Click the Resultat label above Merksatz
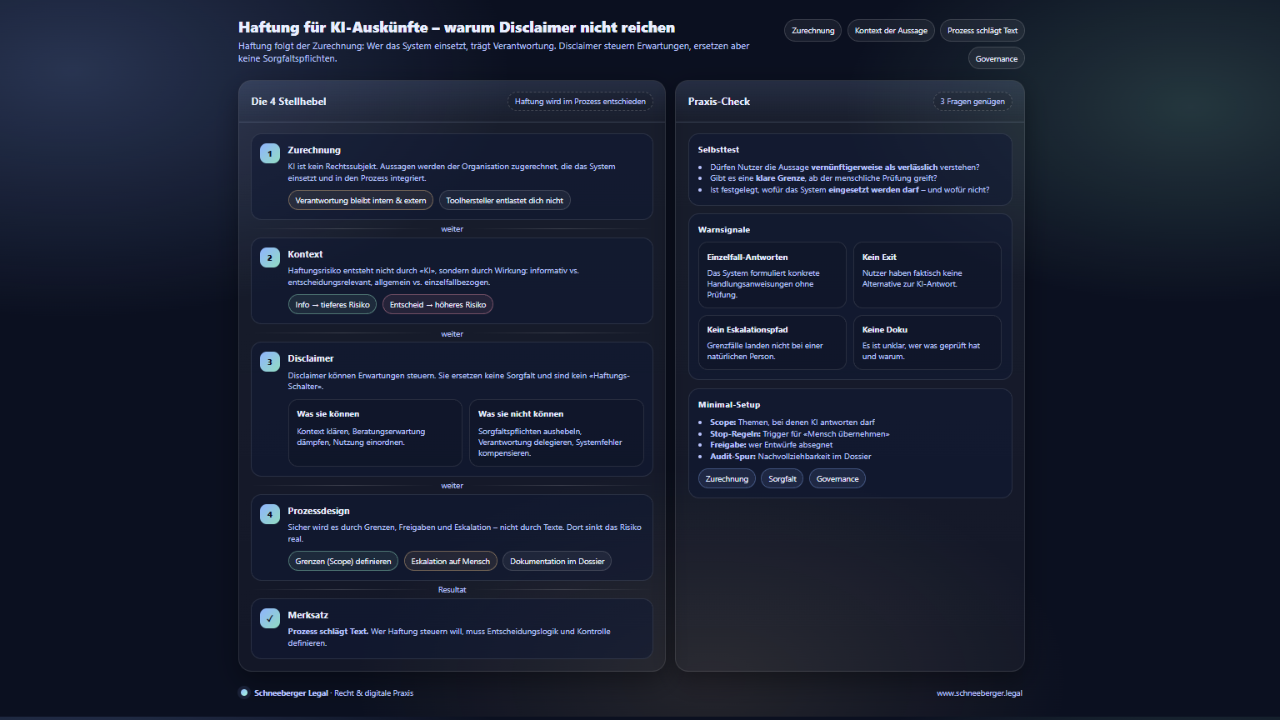The height and width of the screenshot is (720, 1280). tap(452, 590)
